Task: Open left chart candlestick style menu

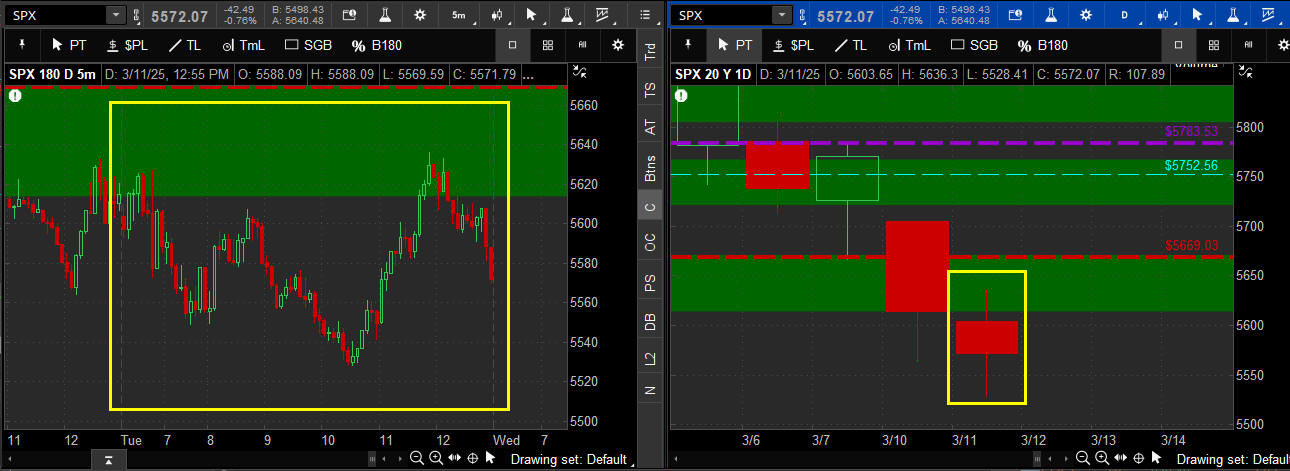Action: pyautogui.click(x=497, y=15)
